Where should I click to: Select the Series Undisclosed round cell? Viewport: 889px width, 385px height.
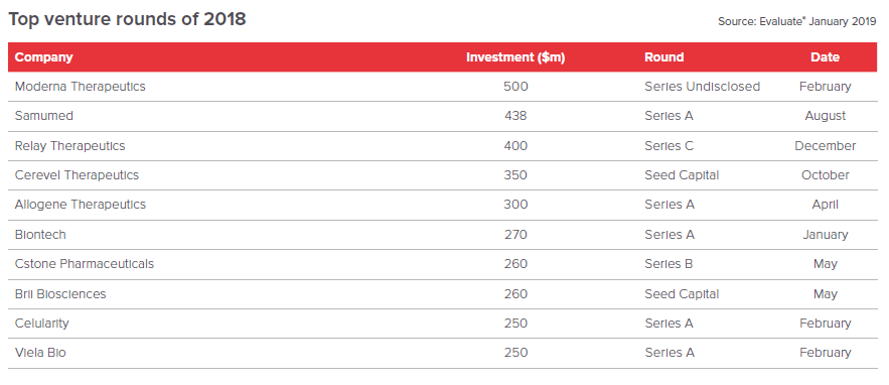click(702, 87)
